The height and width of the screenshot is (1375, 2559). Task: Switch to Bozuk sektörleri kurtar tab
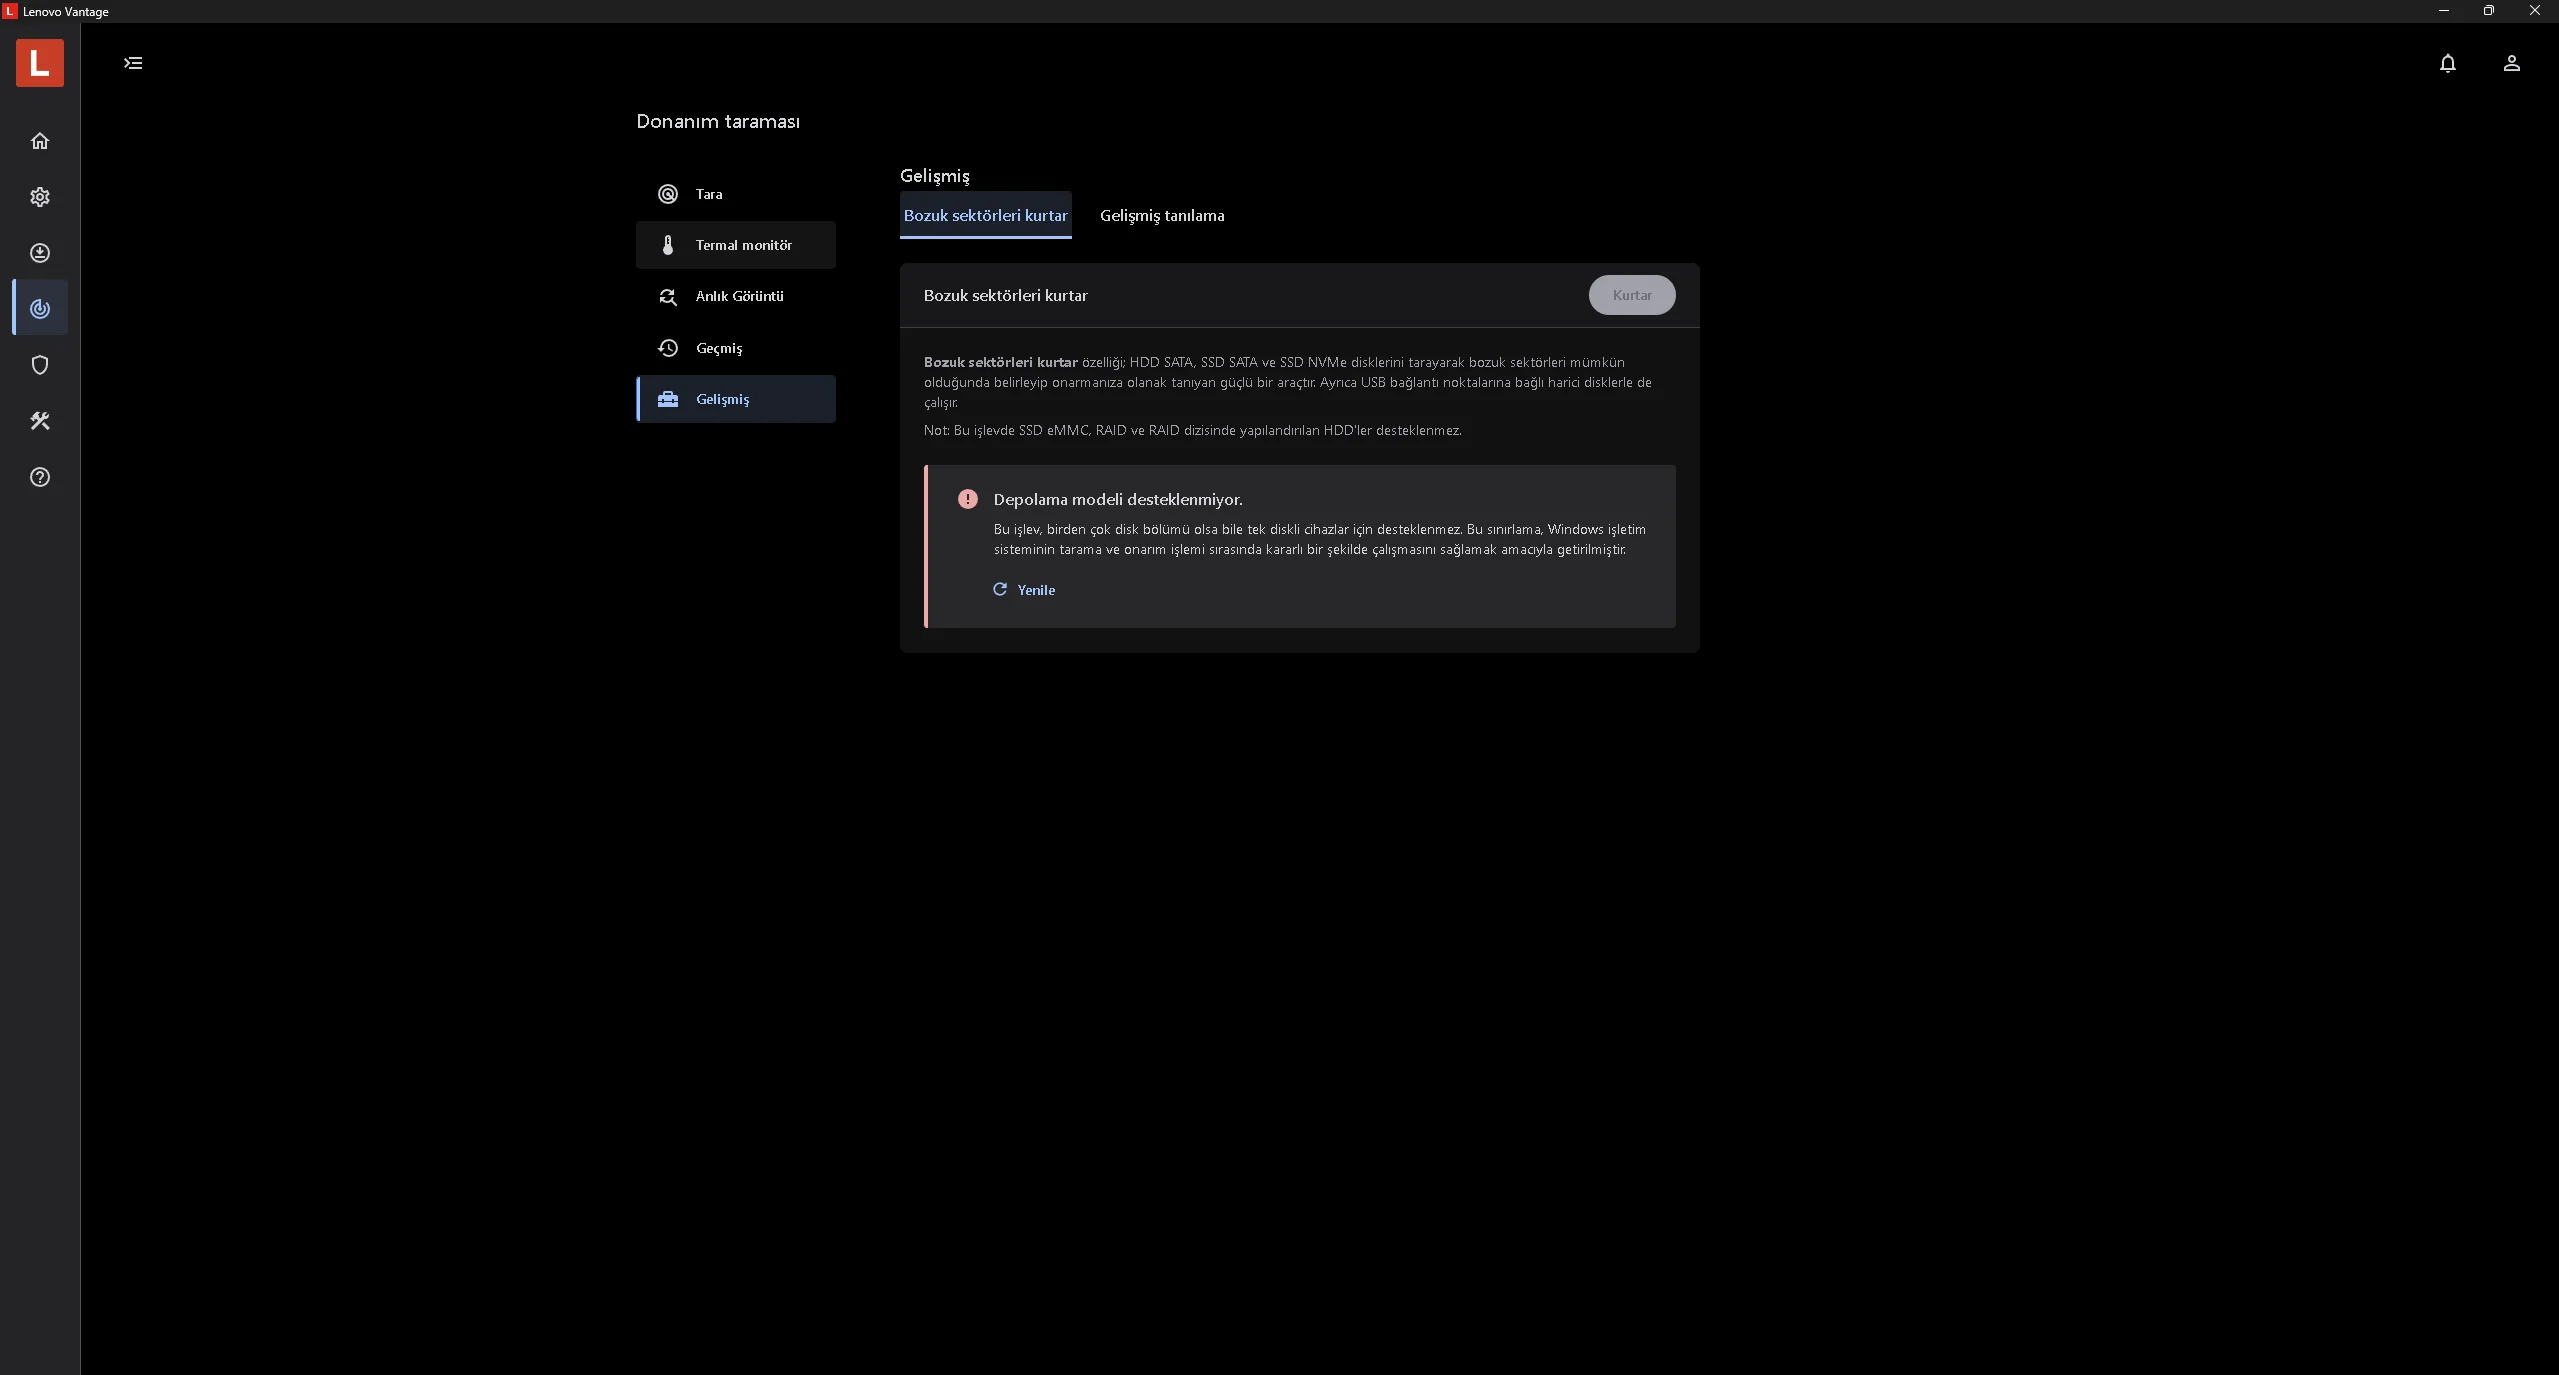pos(985,215)
